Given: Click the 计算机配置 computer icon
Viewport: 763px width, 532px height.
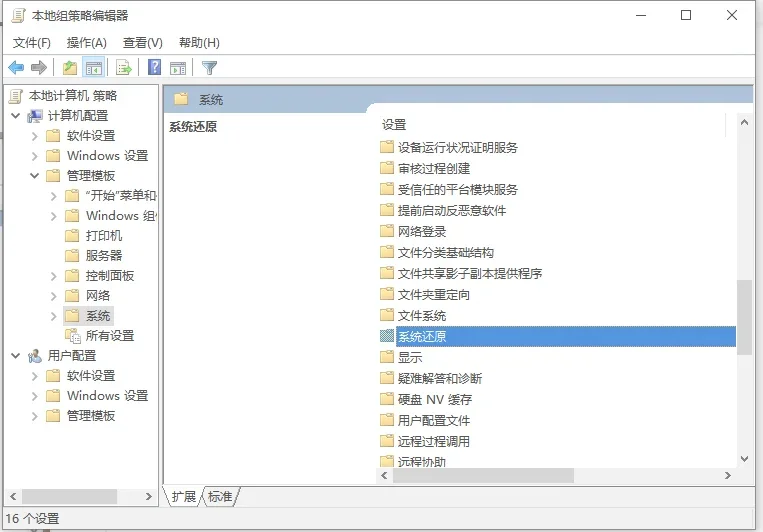Looking at the screenshot, I should tap(35, 116).
